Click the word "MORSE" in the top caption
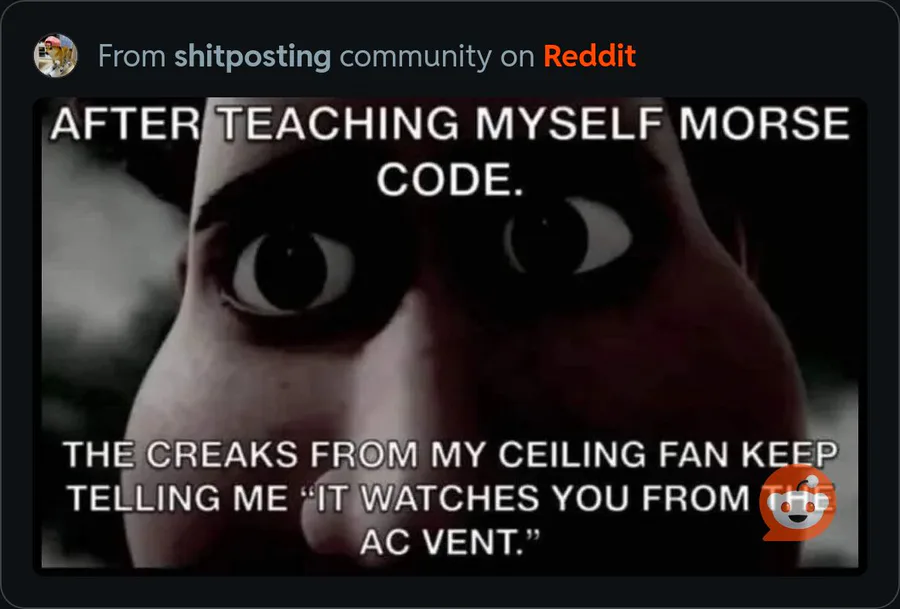 [x=765, y=123]
